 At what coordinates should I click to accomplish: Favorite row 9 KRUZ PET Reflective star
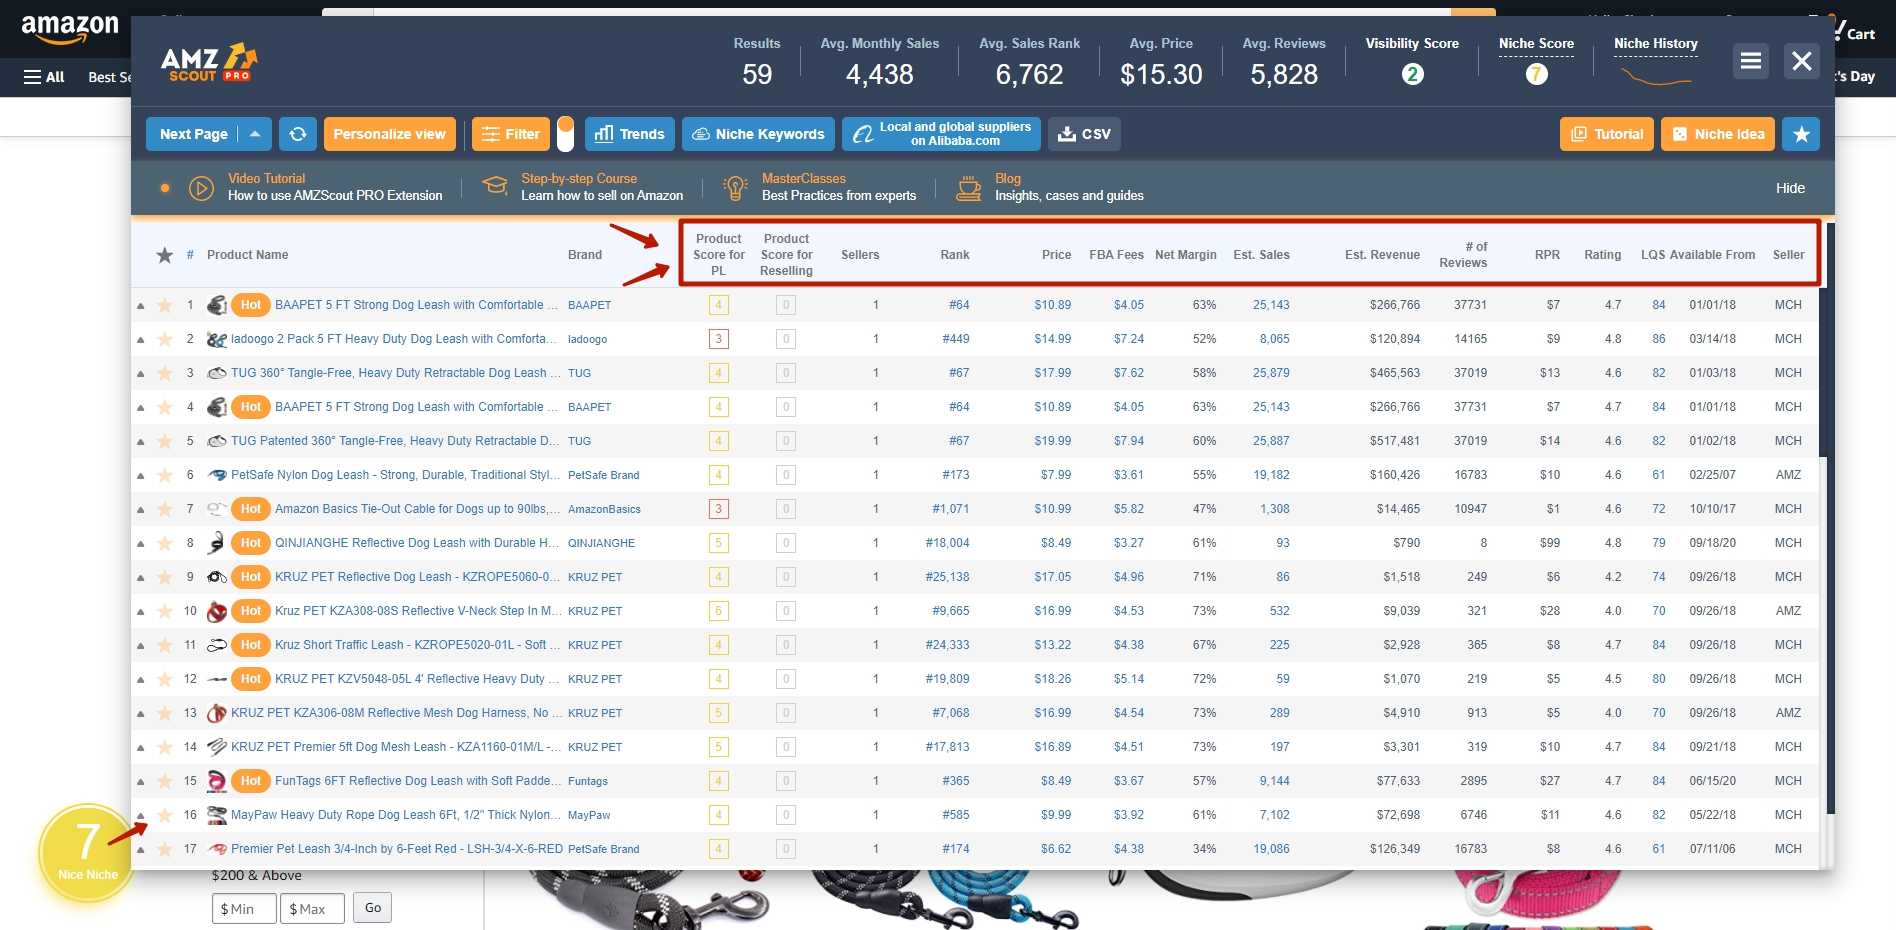pyautogui.click(x=164, y=577)
